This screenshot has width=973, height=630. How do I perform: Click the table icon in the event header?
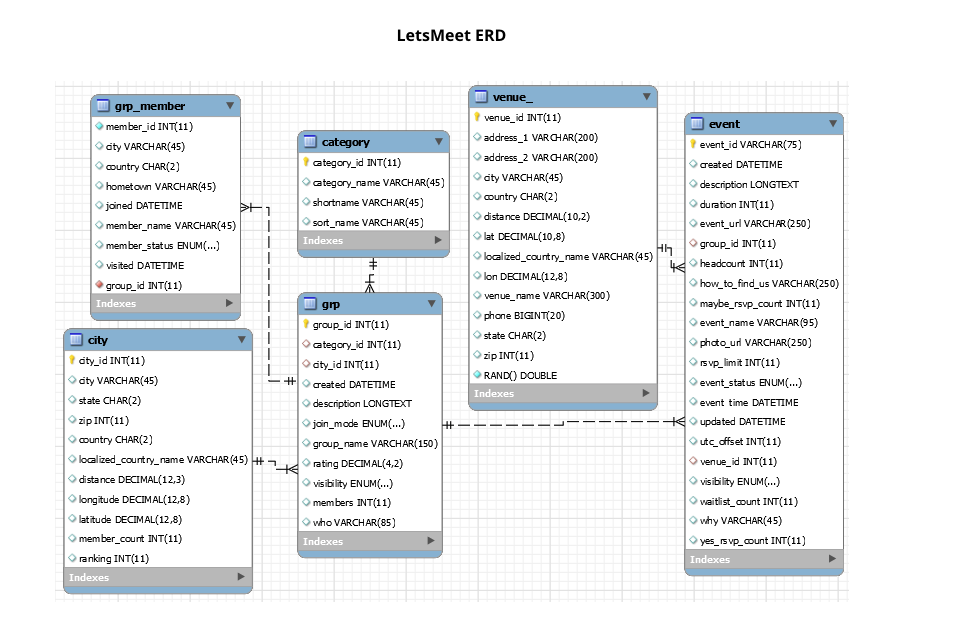697,124
